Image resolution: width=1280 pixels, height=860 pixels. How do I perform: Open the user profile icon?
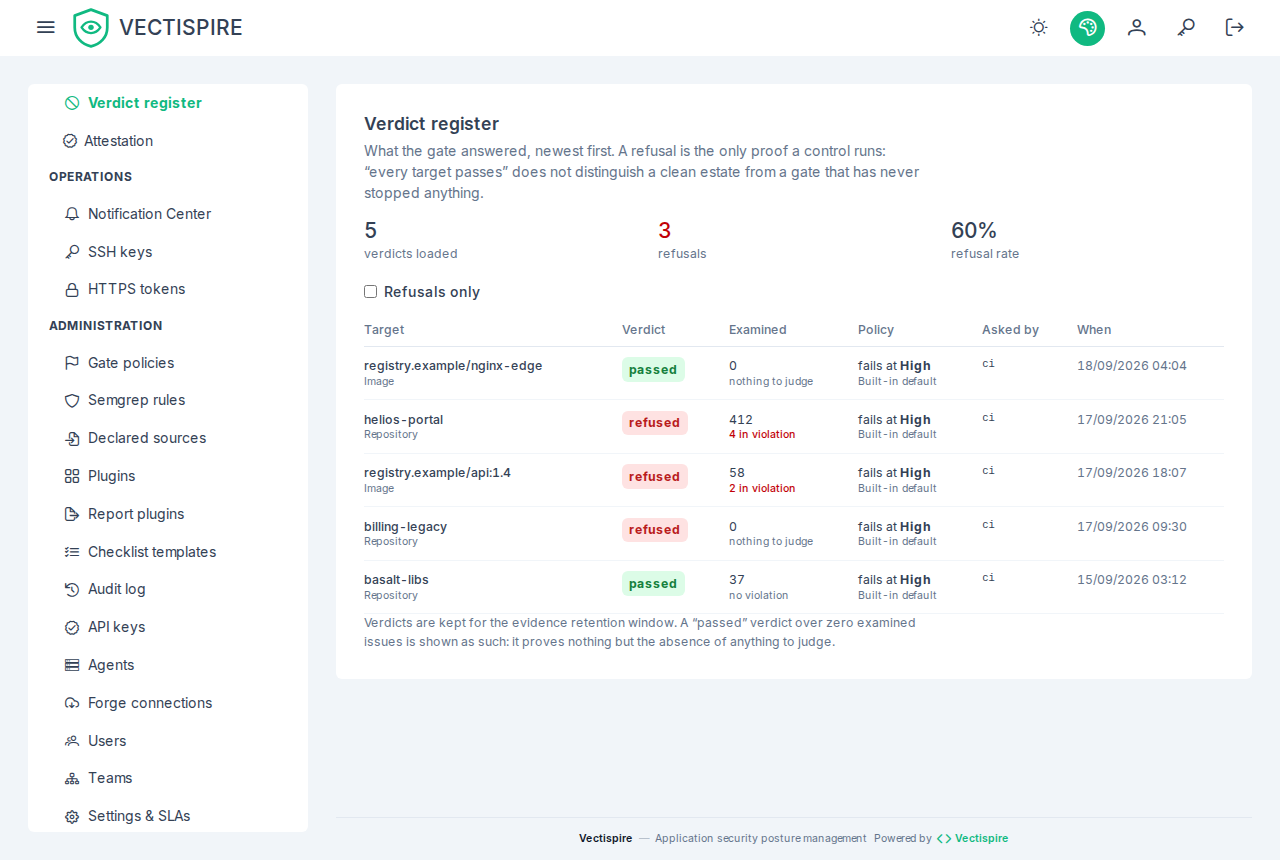[x=1137, y=27]
